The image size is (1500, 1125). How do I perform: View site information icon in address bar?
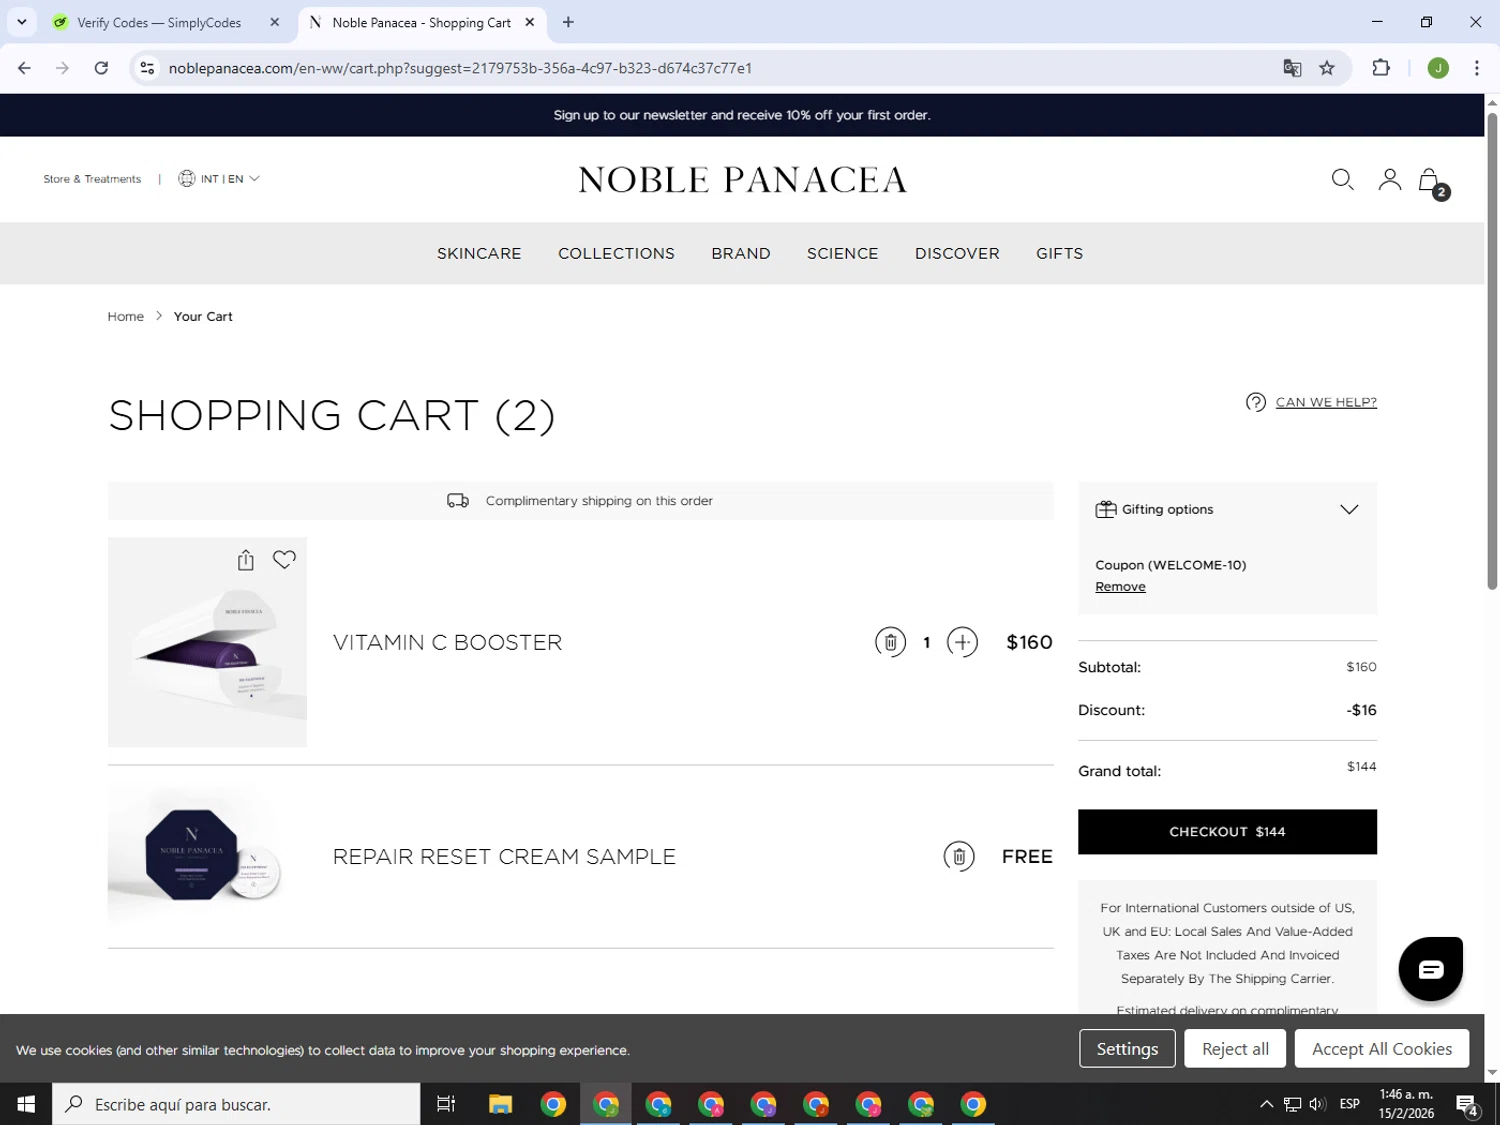(x=147, y=68)
